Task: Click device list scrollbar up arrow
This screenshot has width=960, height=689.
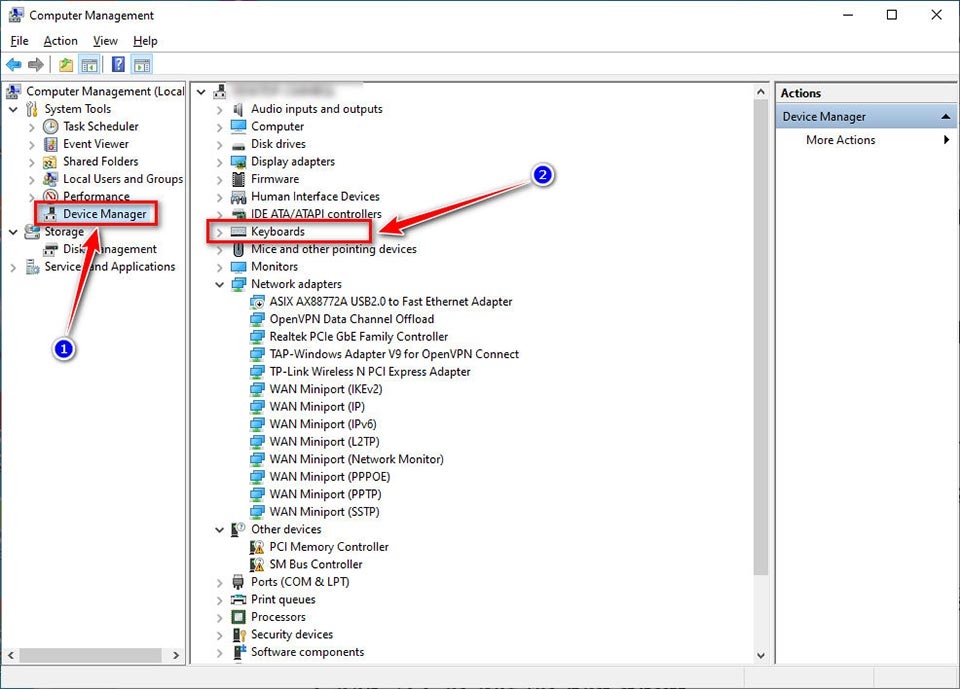Action: point(761,92)
